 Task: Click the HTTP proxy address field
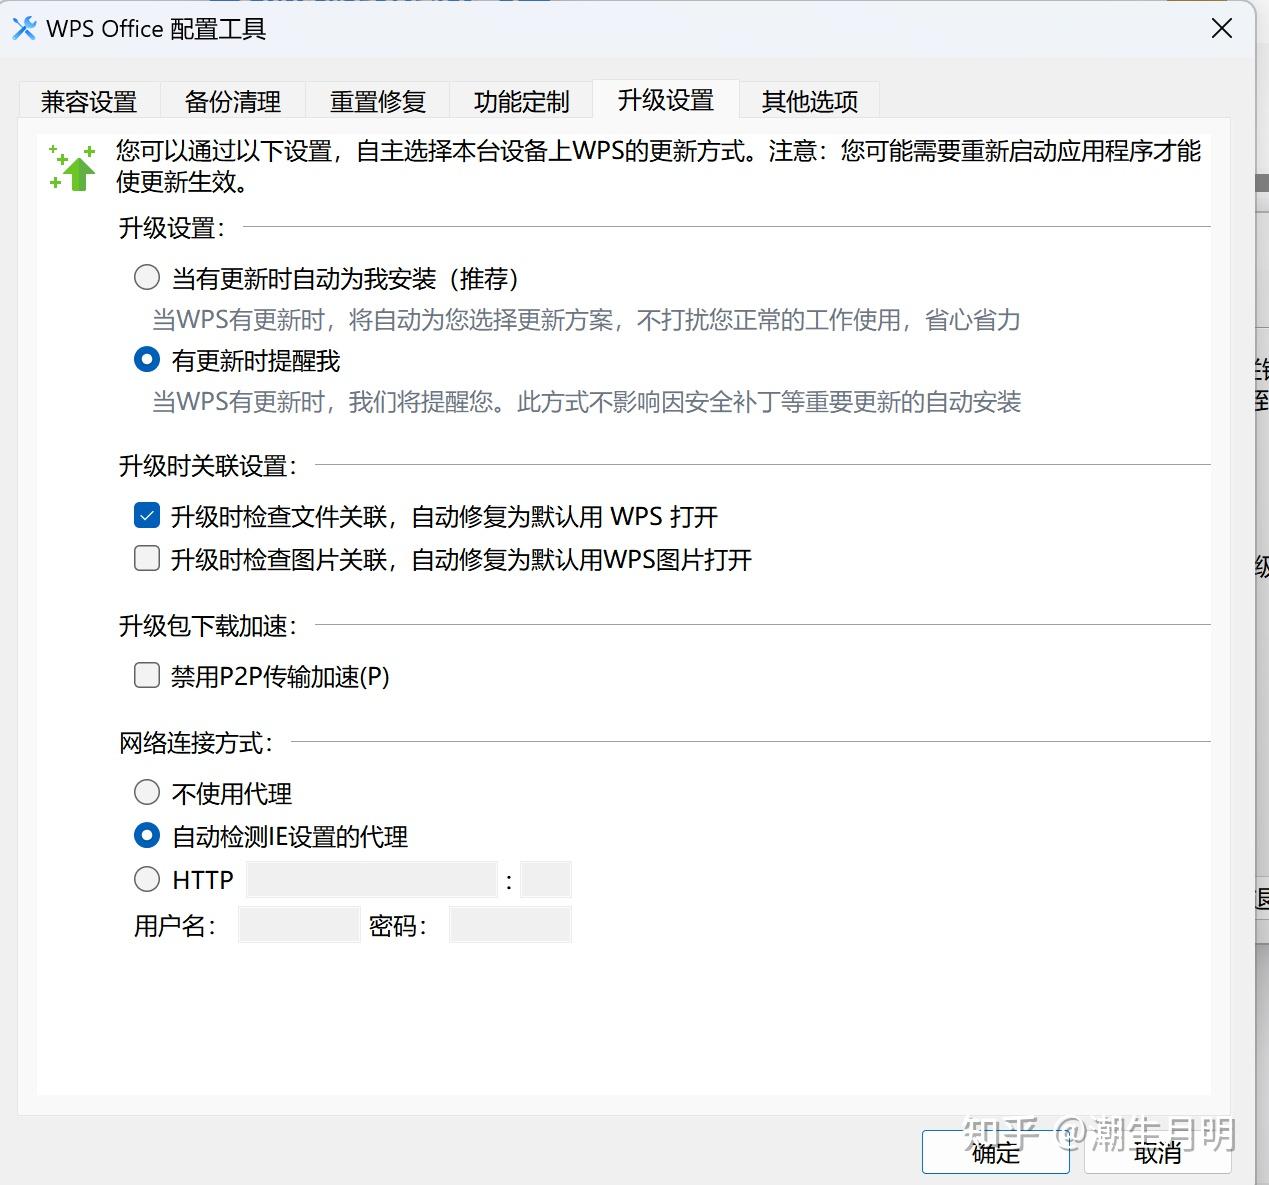pyautogui.click(x=371, y=879)
